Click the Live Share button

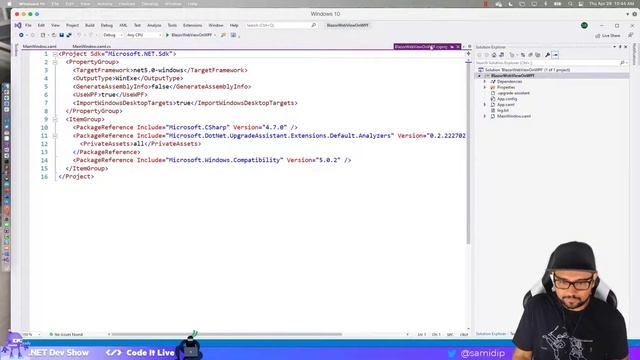pyautogui.click(x=607, y=36)
